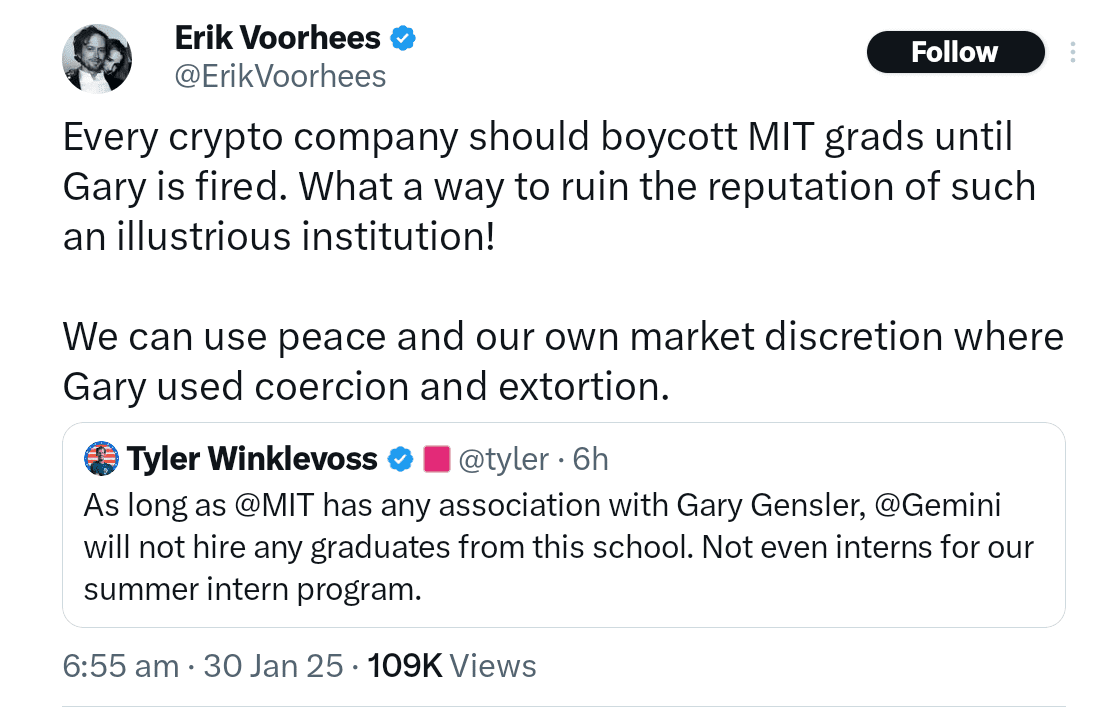Open the three-dot more options menu

1074,52
